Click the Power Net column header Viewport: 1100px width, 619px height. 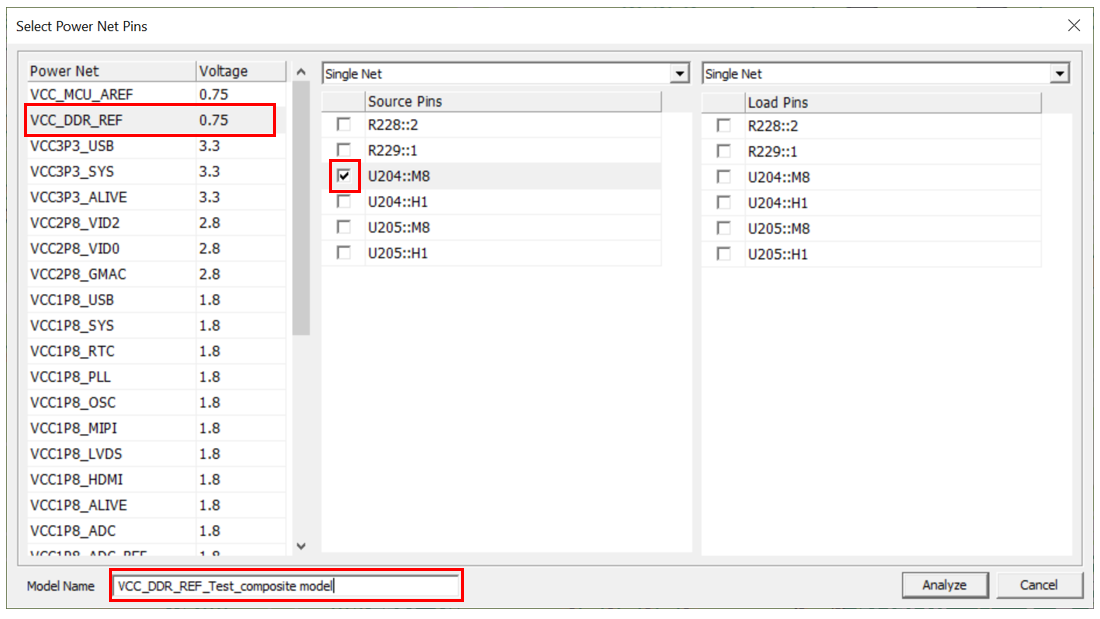pos(110,71)
